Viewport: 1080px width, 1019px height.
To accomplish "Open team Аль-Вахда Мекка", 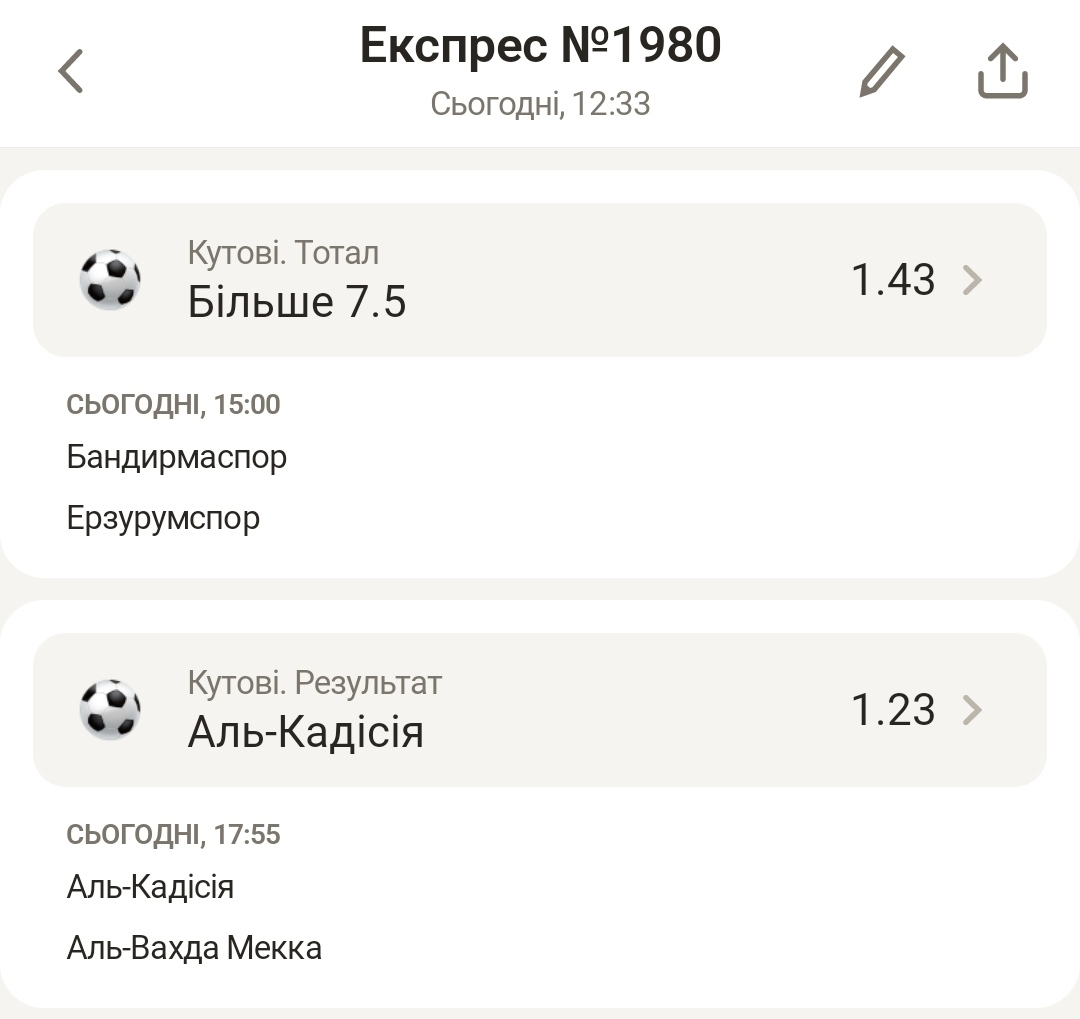I will pos(194,948).
